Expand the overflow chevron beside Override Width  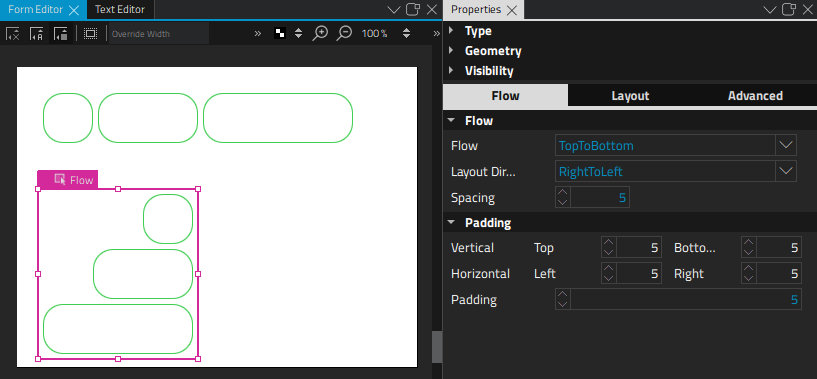click(x=257, y=34)
